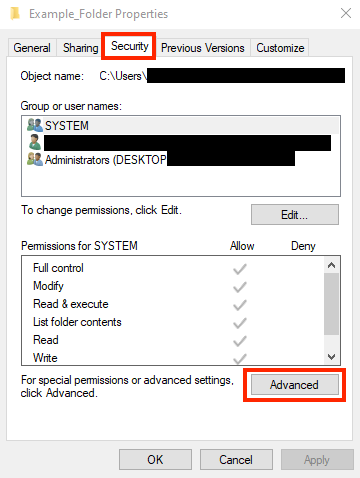Click the Modify allow checkmark

point(240,287)
